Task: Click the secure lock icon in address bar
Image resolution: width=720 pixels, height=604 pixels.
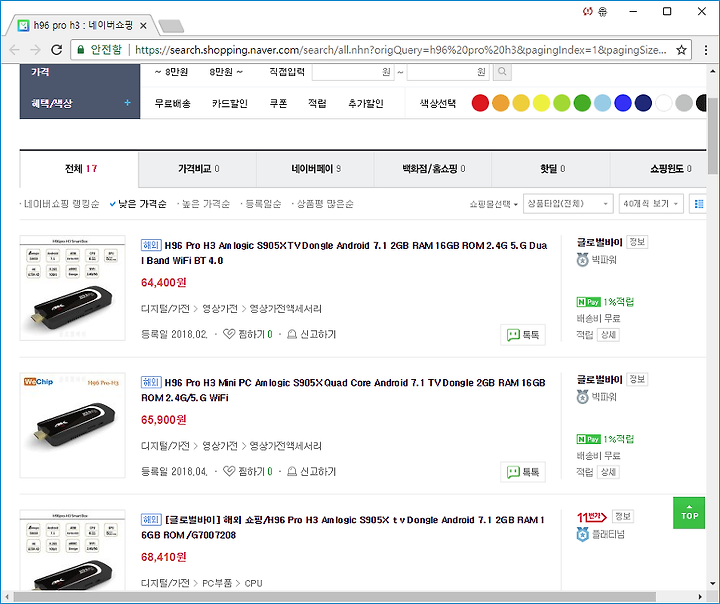Action: coord(80,50)
